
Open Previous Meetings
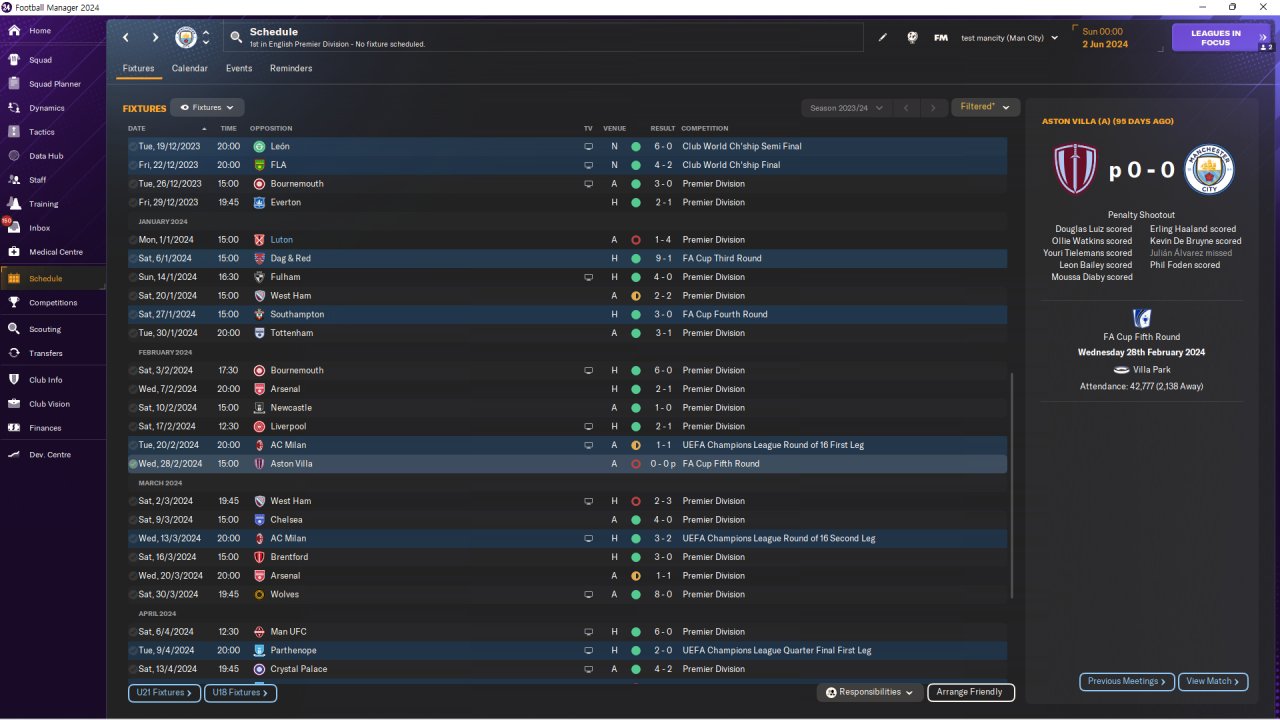(1127, 681)
